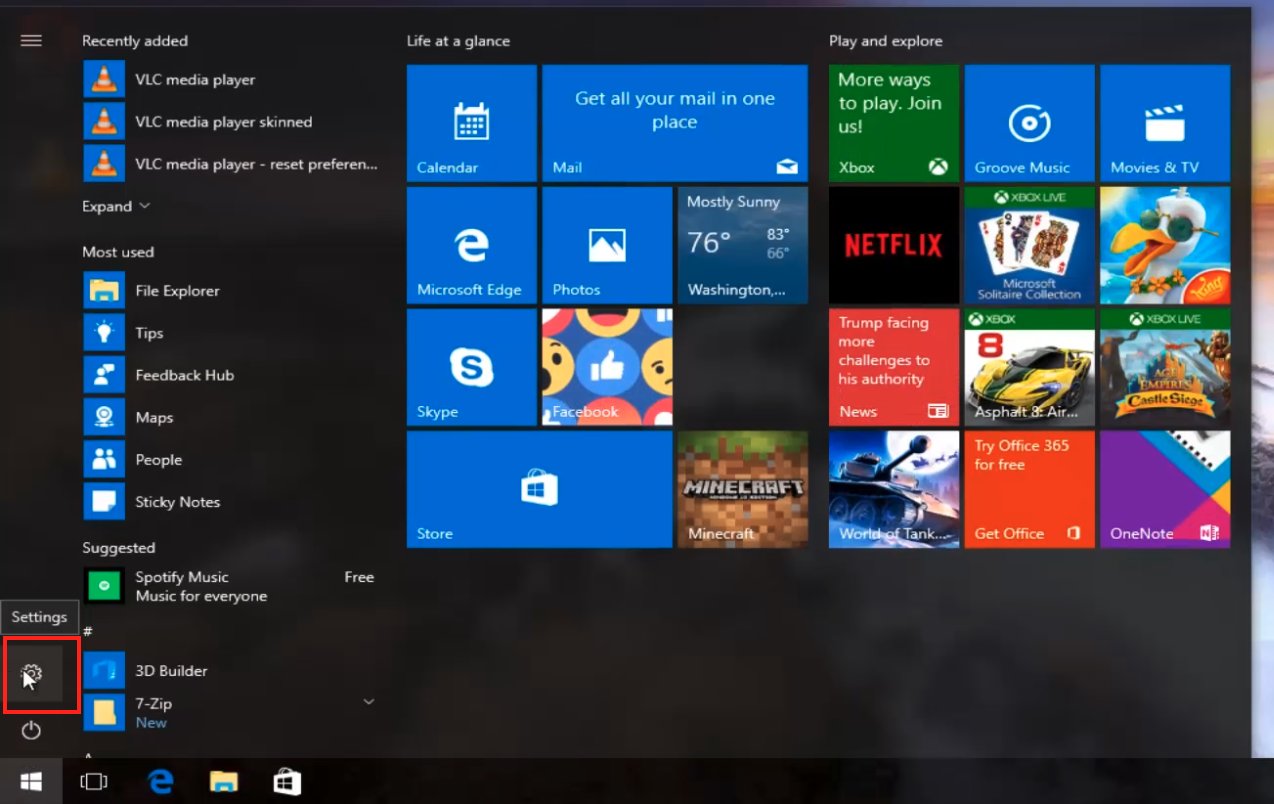Open the Tips app entry
Viewport: 1274px width, 804px height.
click(231, 332)
